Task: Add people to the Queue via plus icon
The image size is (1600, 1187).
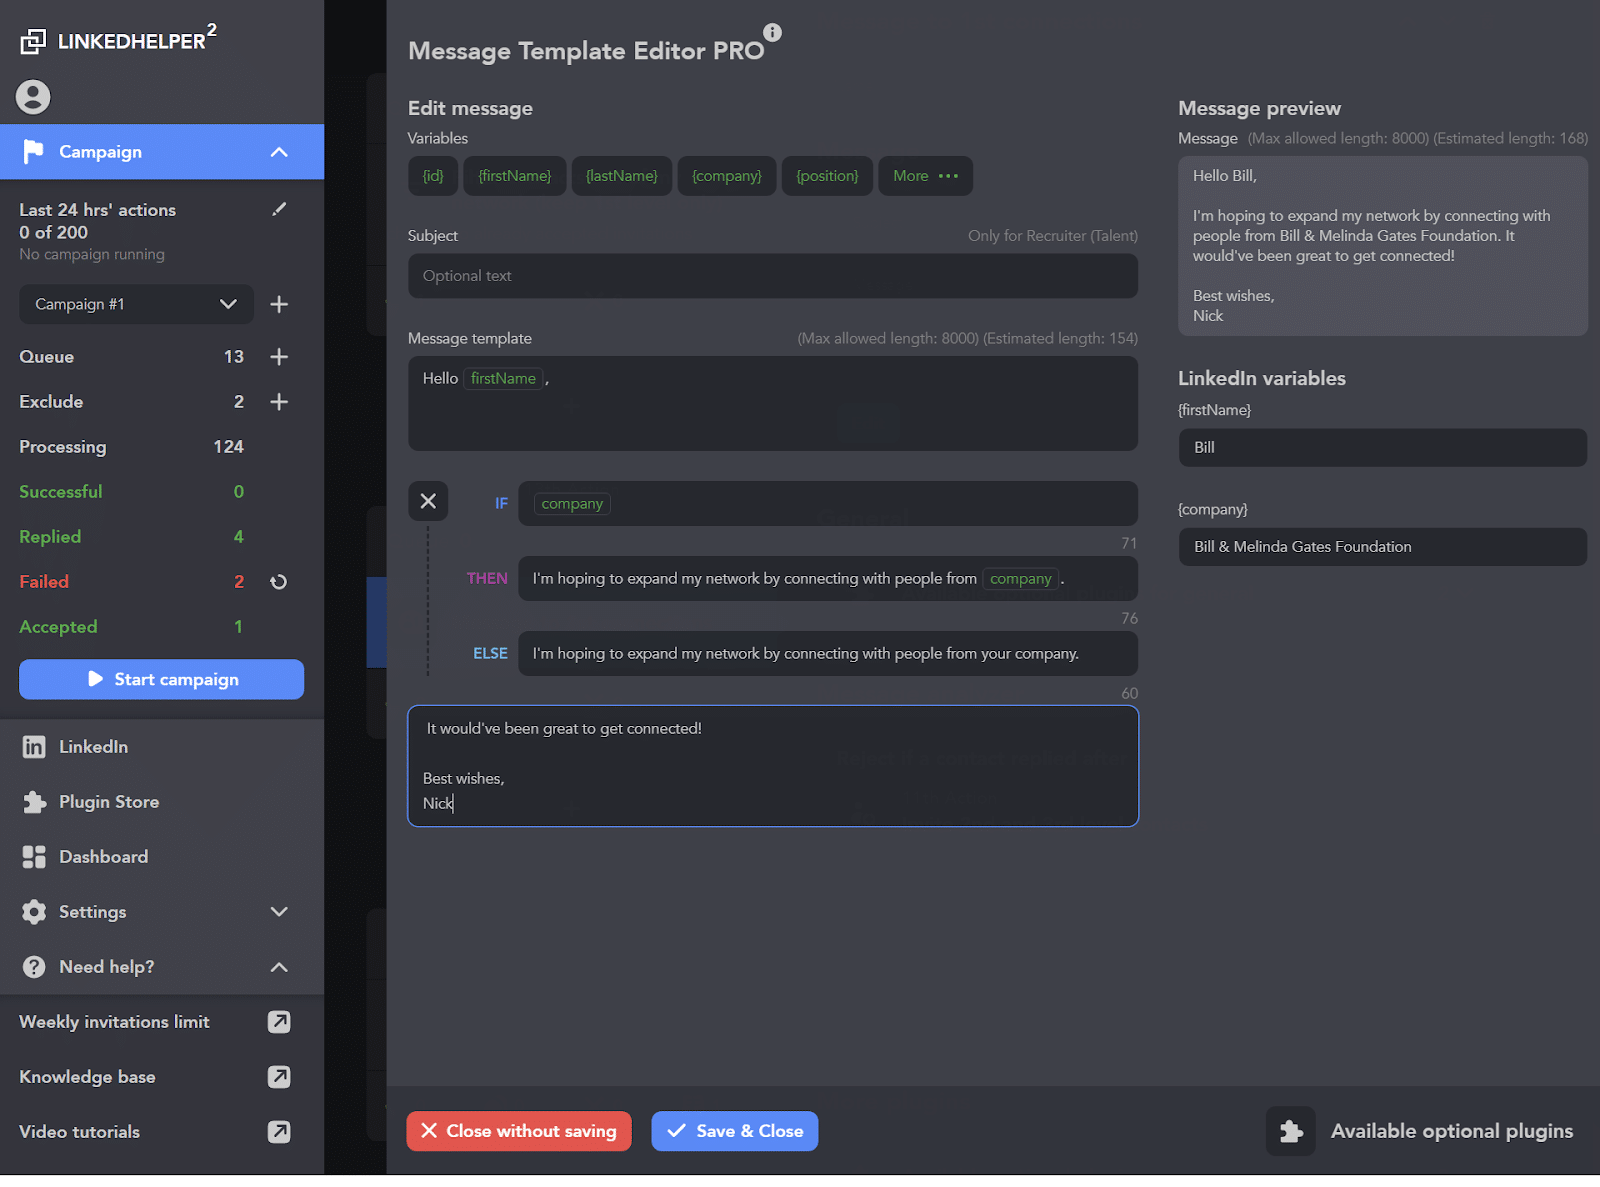Action: point(279,356)
